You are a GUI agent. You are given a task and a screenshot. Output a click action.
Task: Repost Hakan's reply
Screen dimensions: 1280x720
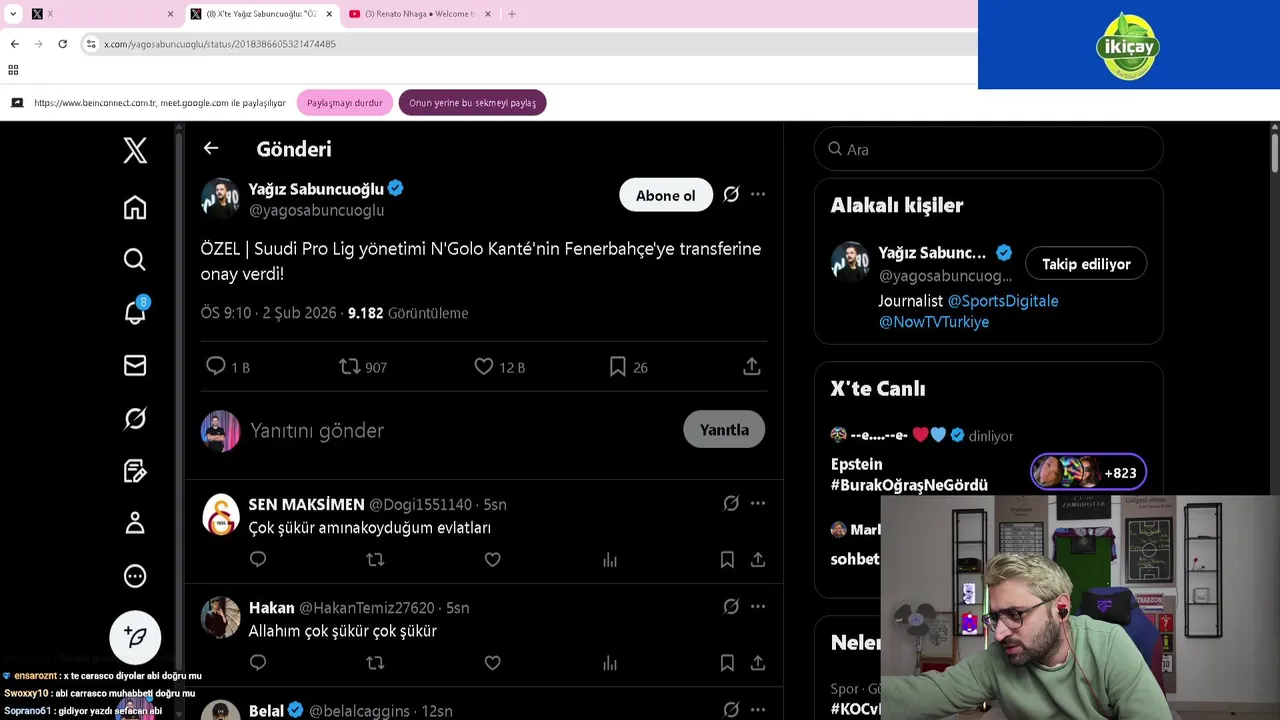(x=375, y=663)
